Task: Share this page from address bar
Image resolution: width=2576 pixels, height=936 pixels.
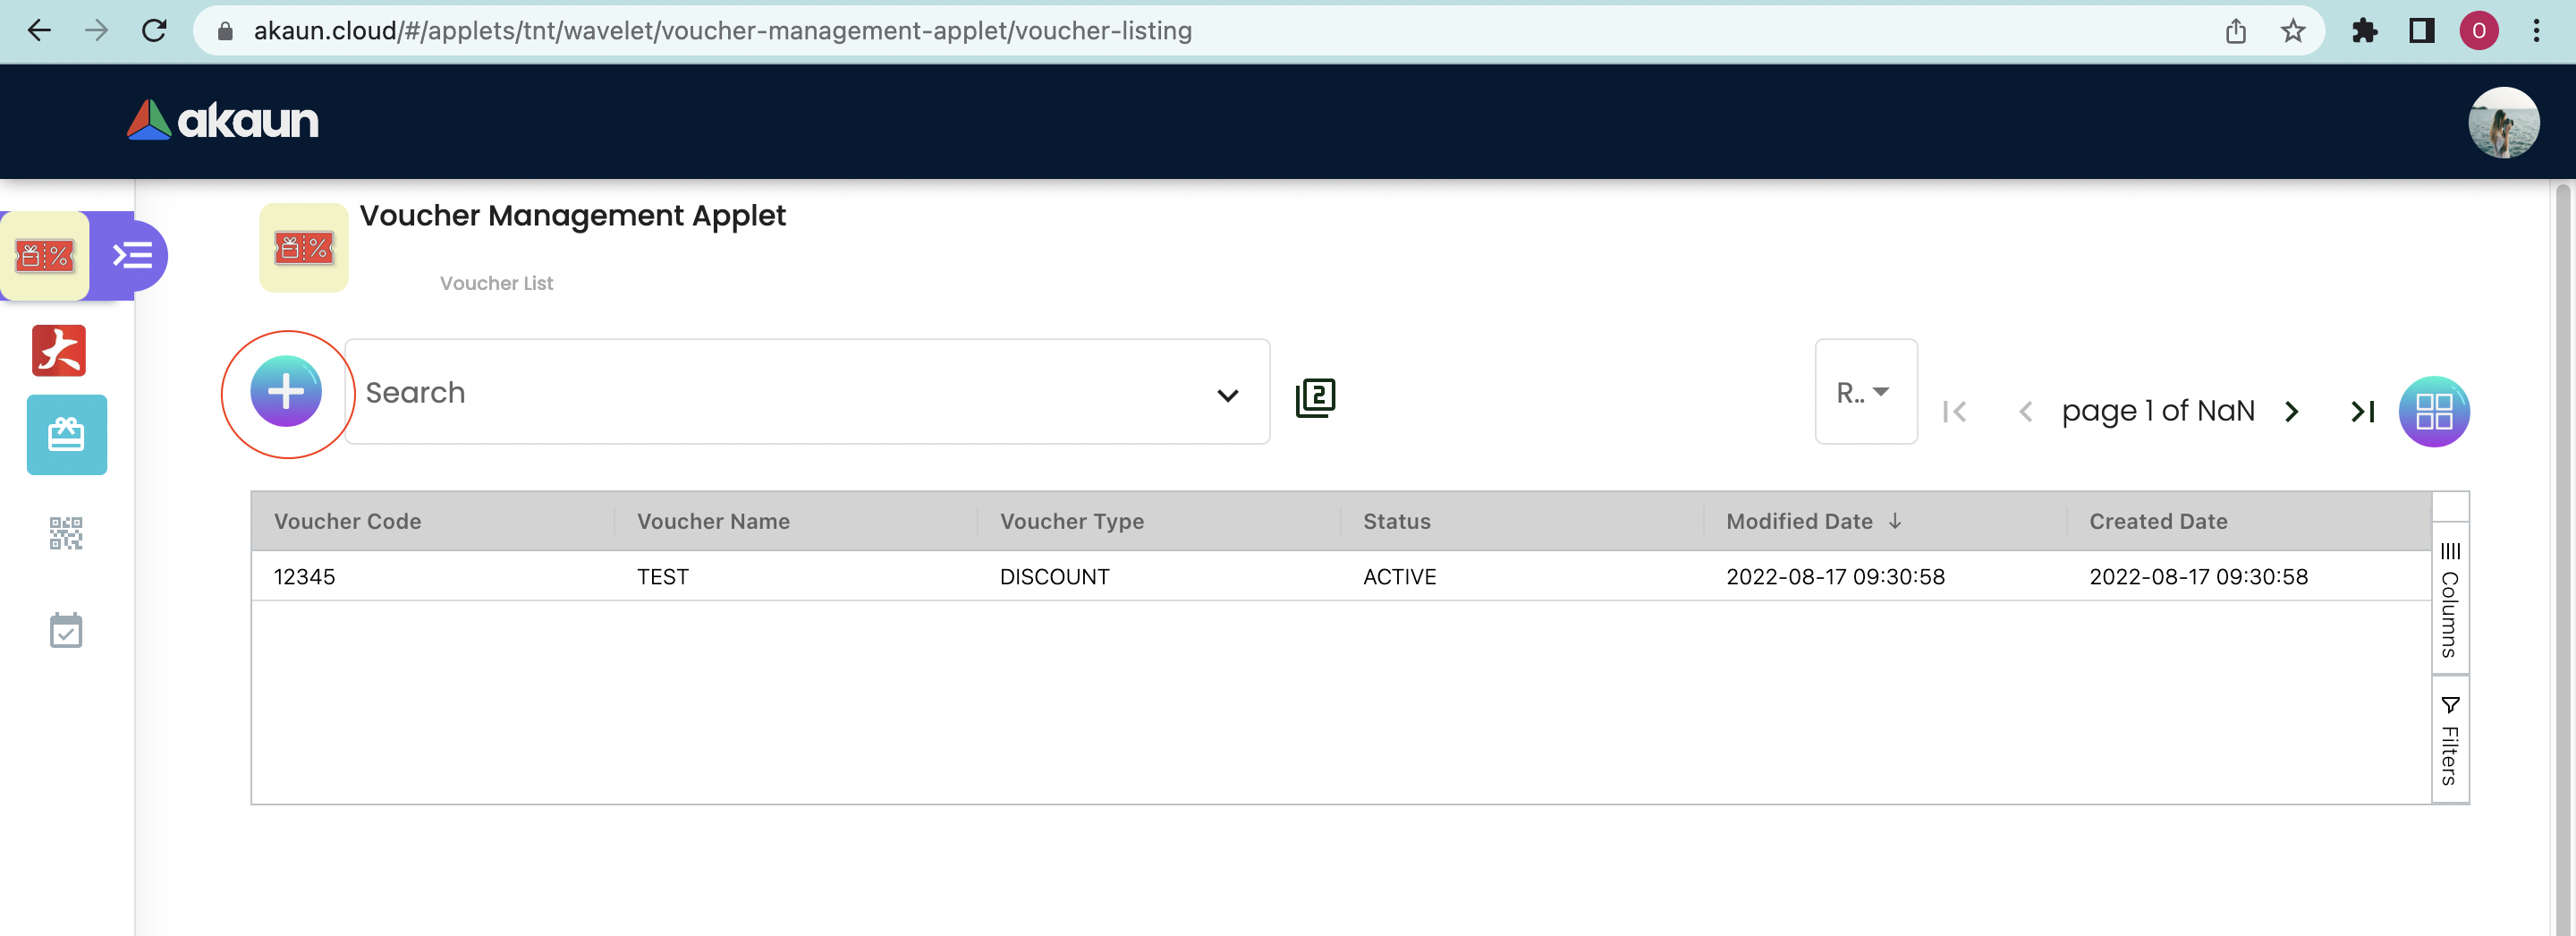Action: [2236, 31]
